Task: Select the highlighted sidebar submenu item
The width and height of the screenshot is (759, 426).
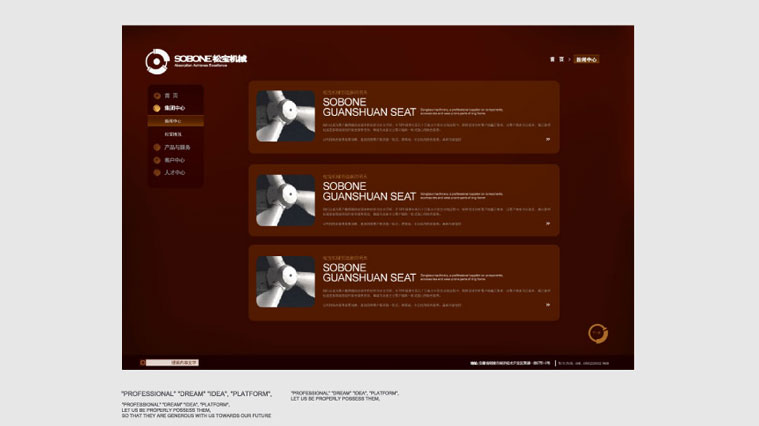Action: [x=175, y=121]
